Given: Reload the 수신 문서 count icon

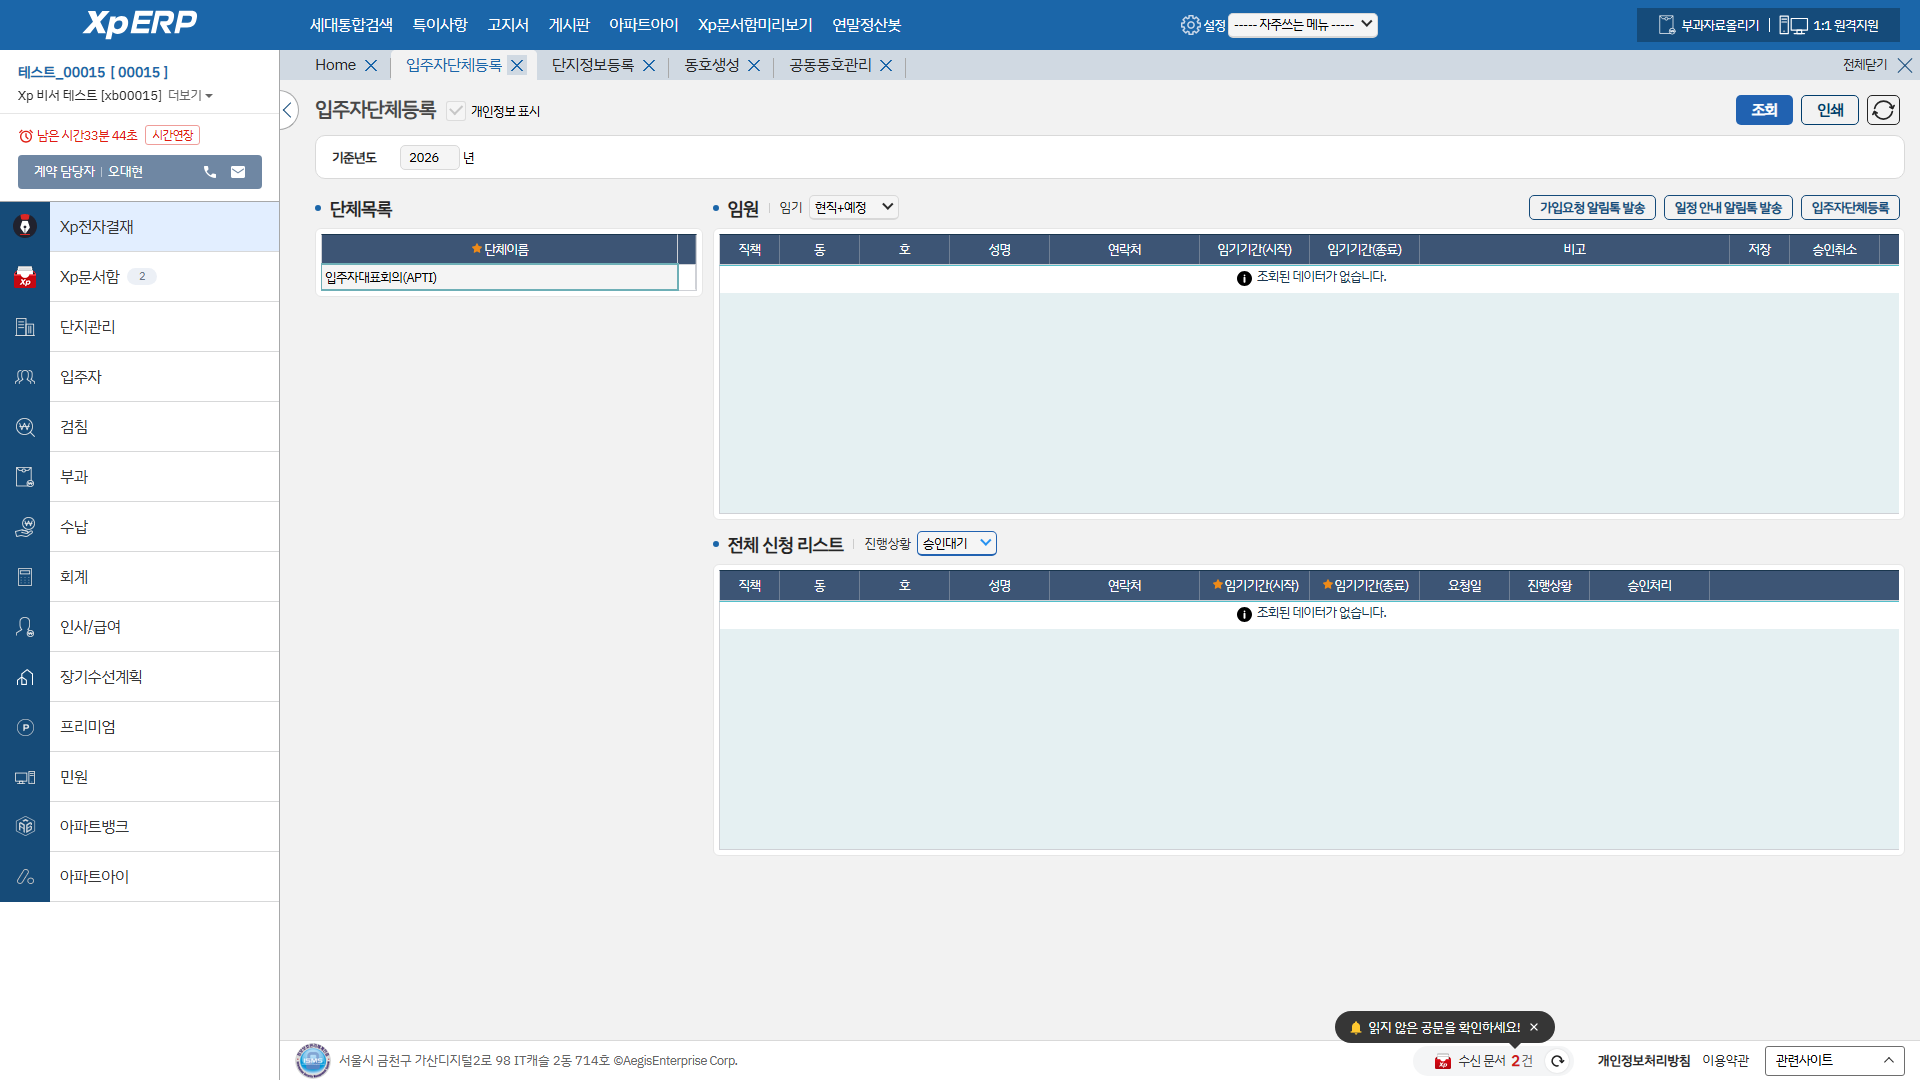Looking at the screenshot, I should point(1557,1061).
